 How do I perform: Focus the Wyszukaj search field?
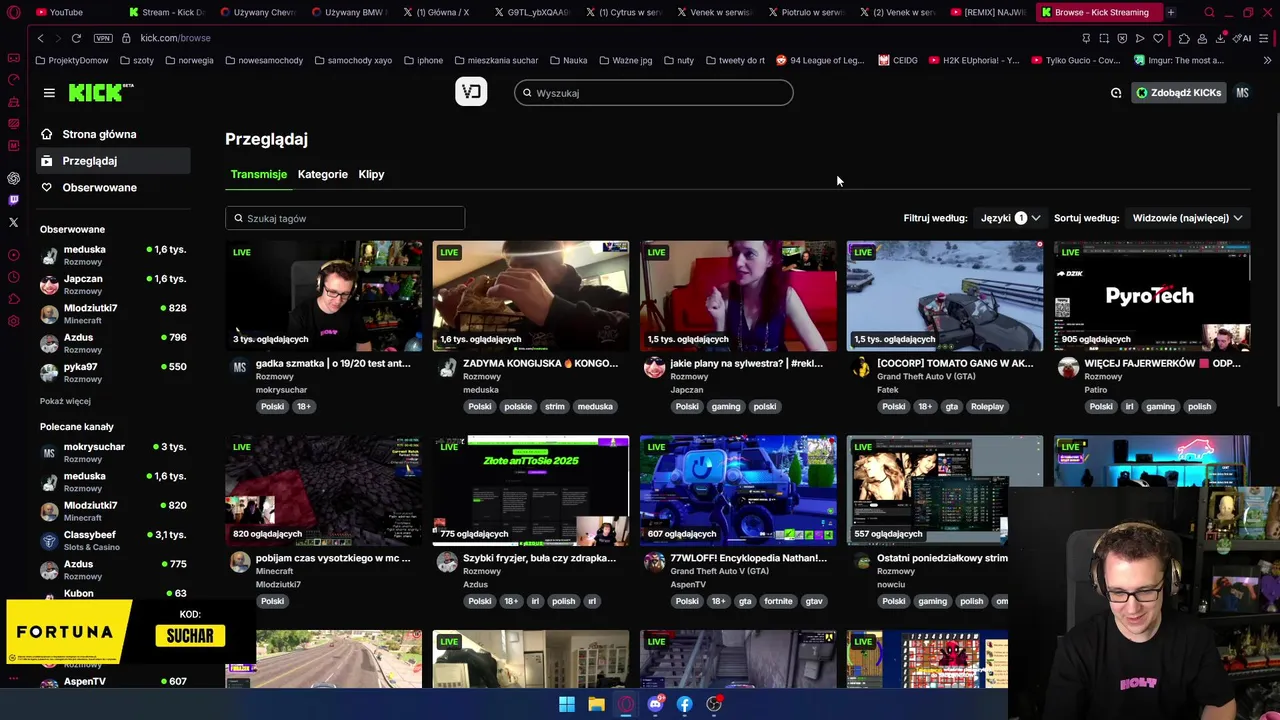pos(654,93)
